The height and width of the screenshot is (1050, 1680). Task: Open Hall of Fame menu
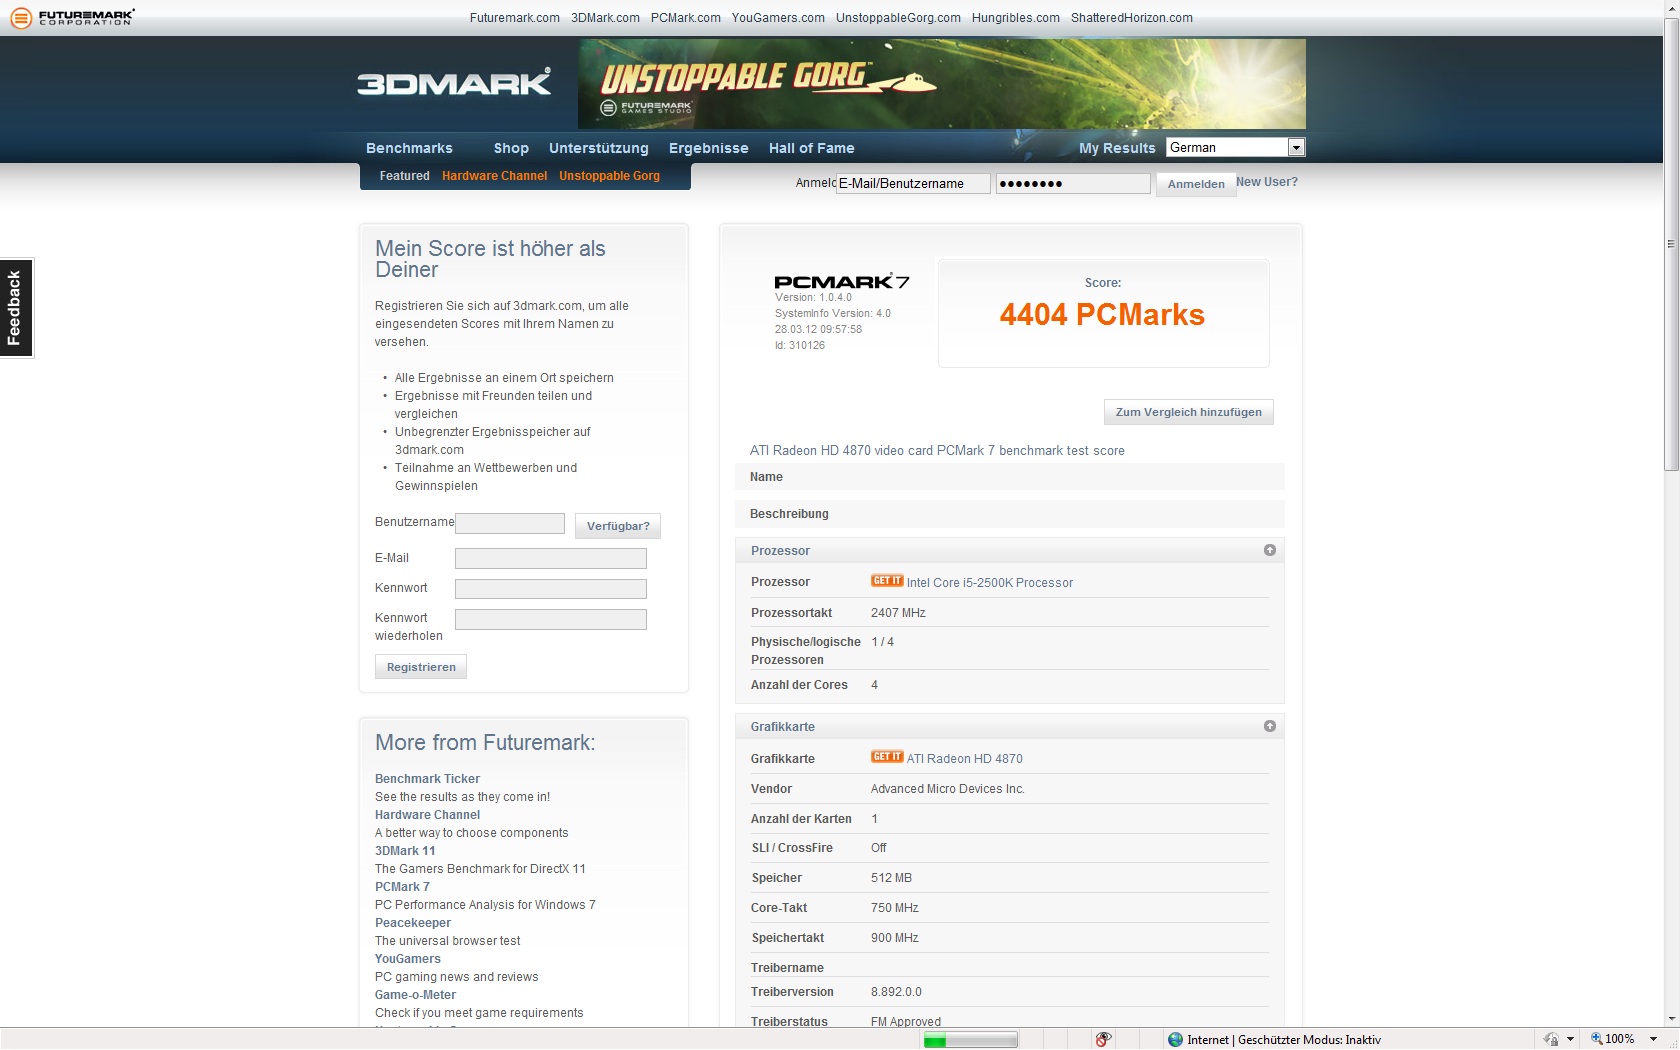(x=811, y=148)
